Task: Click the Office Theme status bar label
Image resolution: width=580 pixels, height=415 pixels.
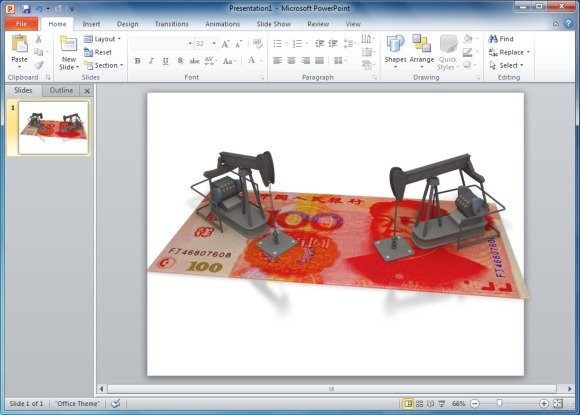Action: 77,404
